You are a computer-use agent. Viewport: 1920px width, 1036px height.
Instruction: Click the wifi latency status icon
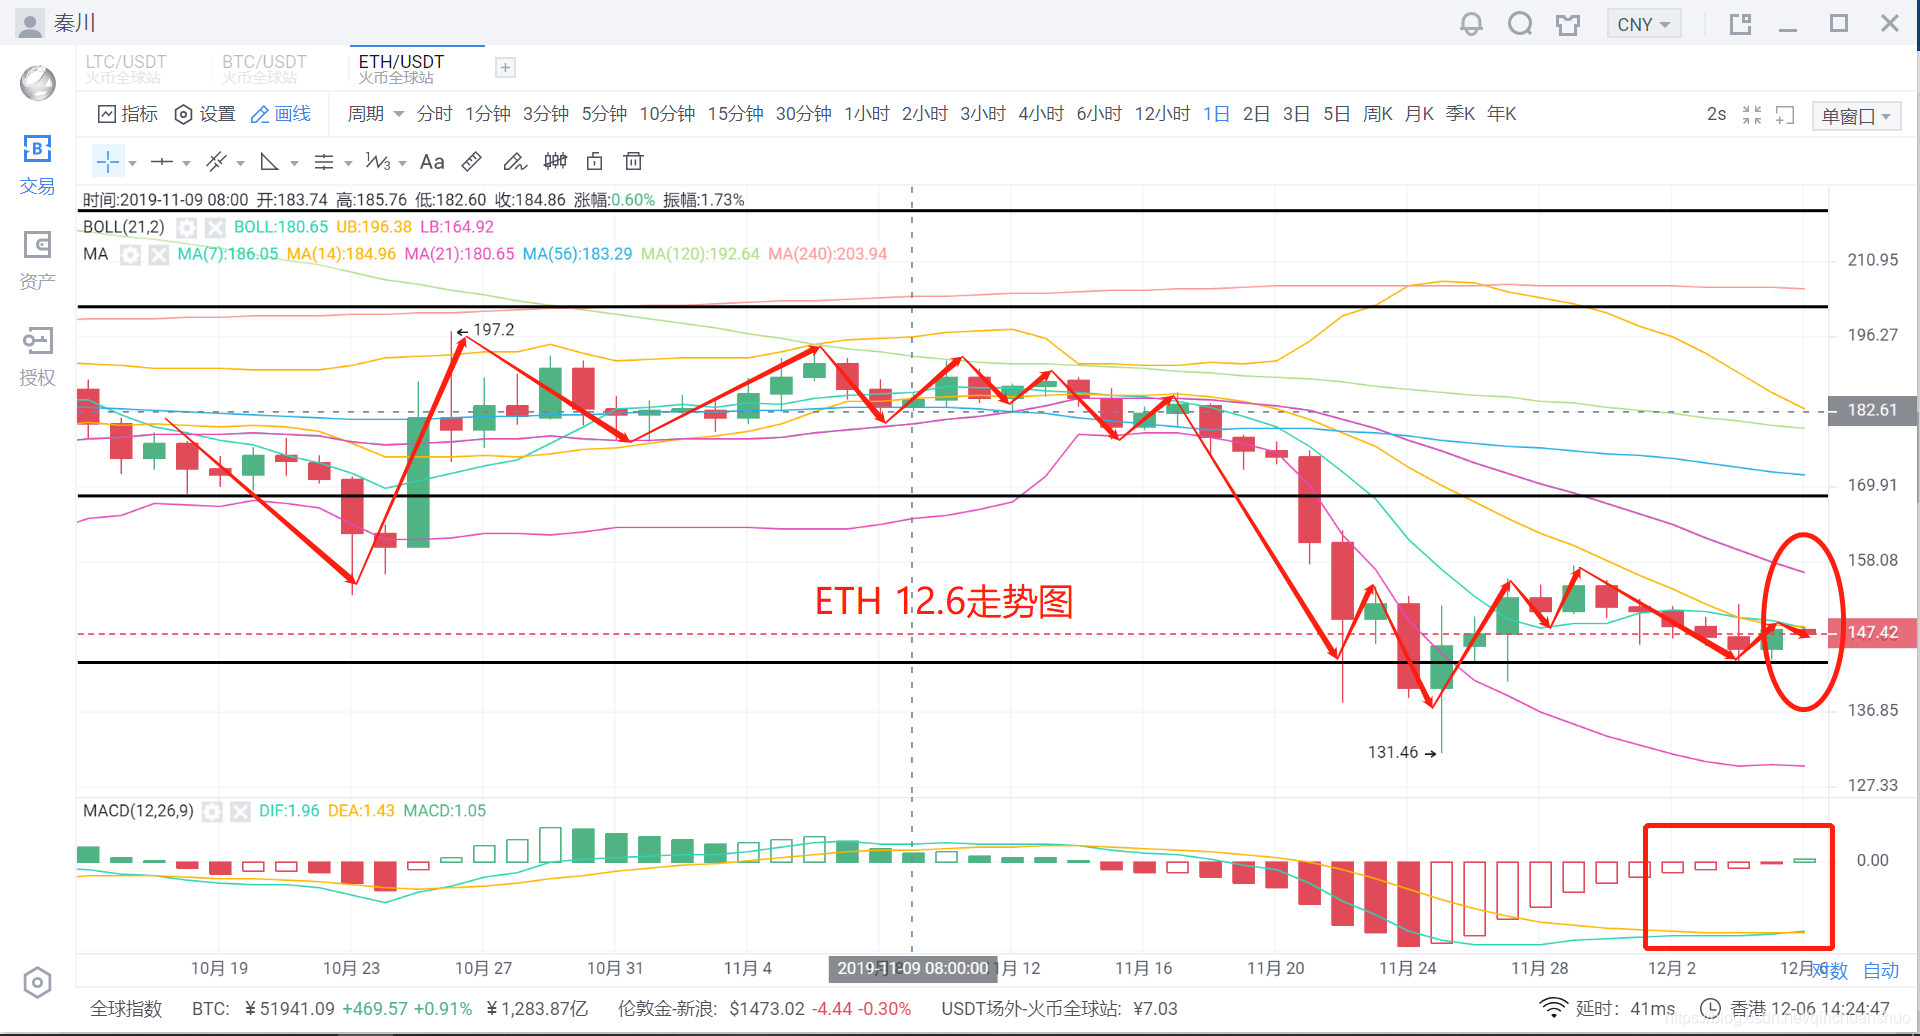pos(1553,1008)
